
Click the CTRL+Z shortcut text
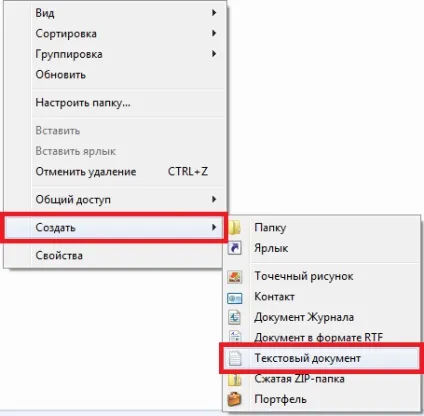(188, 172)
